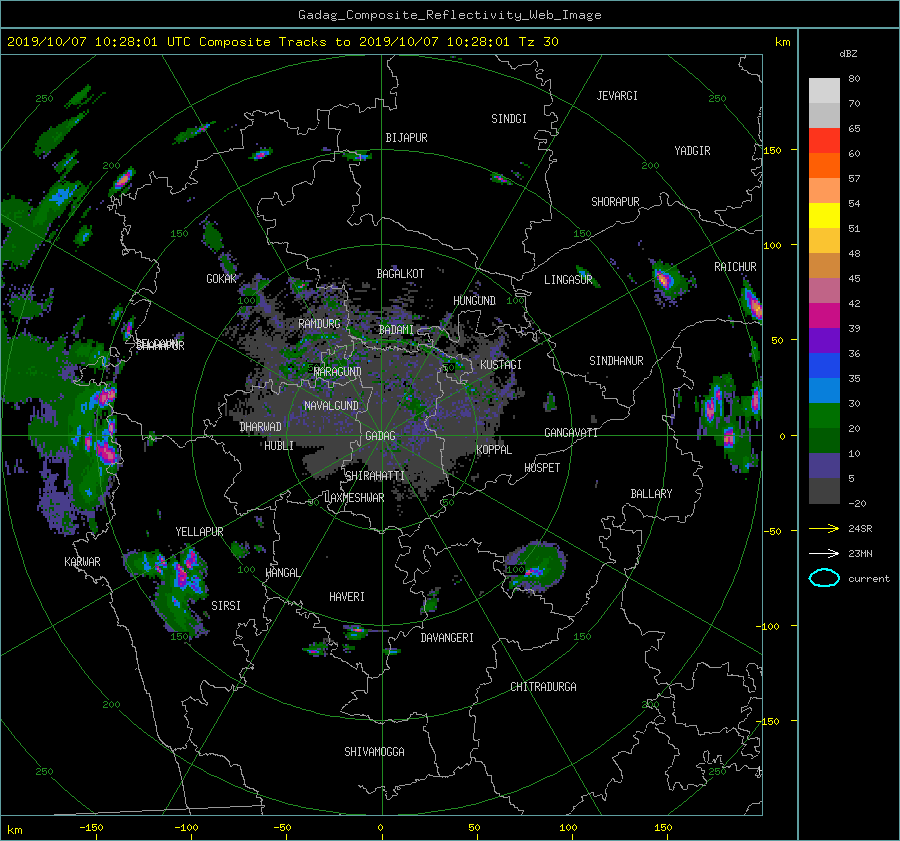Click the HAVERI city label
The image size is (900, 841).
347,597
